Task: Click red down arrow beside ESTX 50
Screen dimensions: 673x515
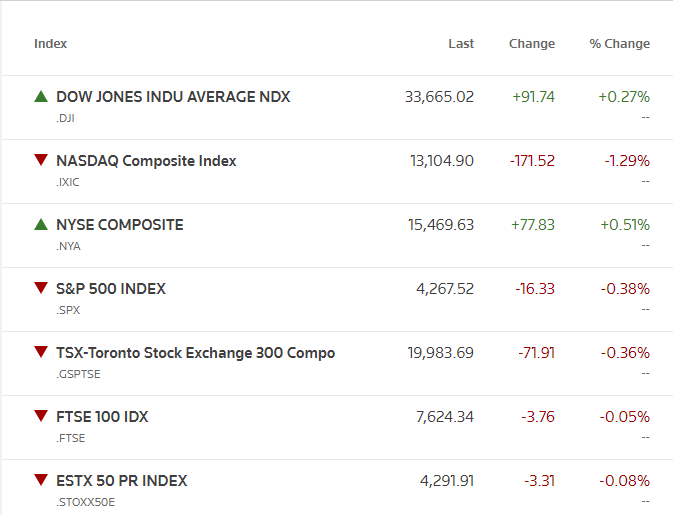Action: point(41,481)
